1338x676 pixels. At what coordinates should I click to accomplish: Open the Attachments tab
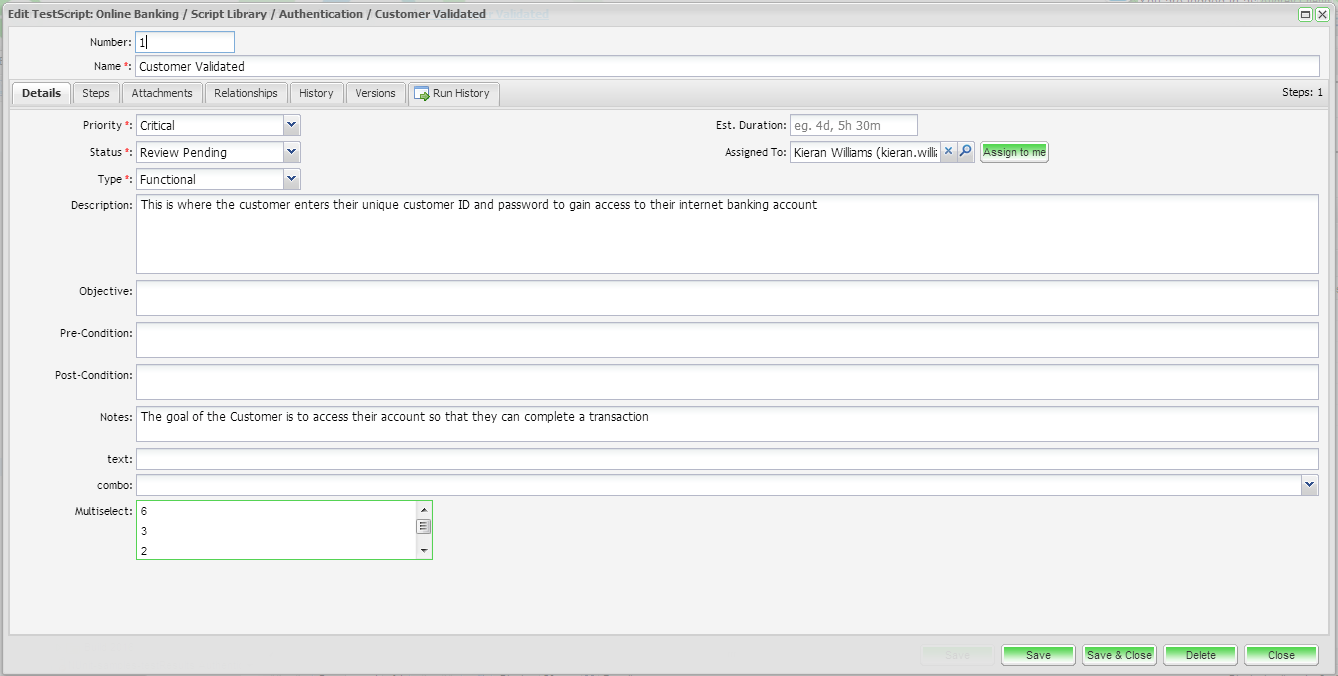(x=162, y=93)
